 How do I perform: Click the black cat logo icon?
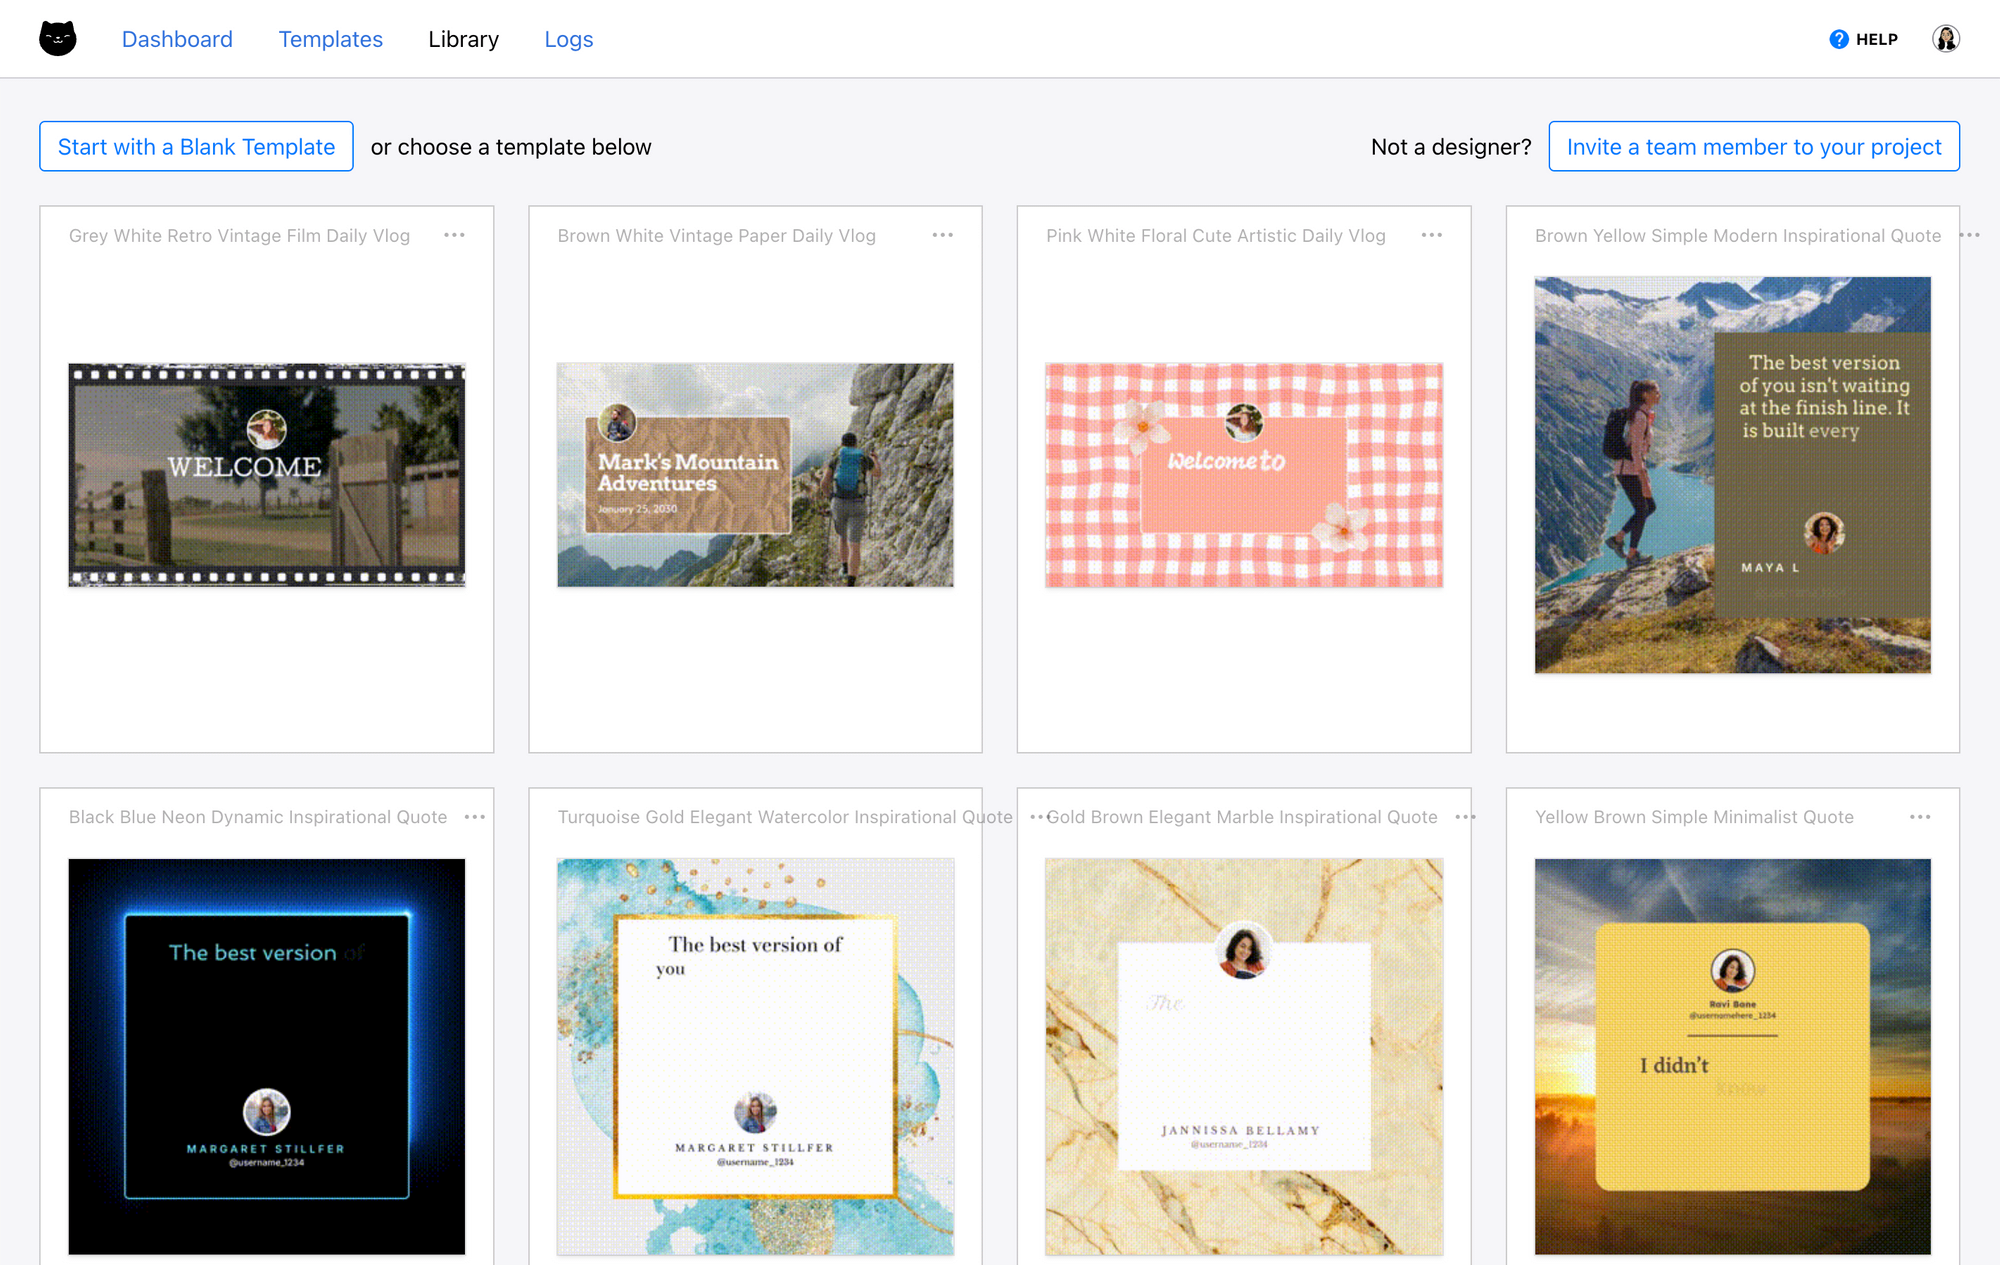coord(58,39)
